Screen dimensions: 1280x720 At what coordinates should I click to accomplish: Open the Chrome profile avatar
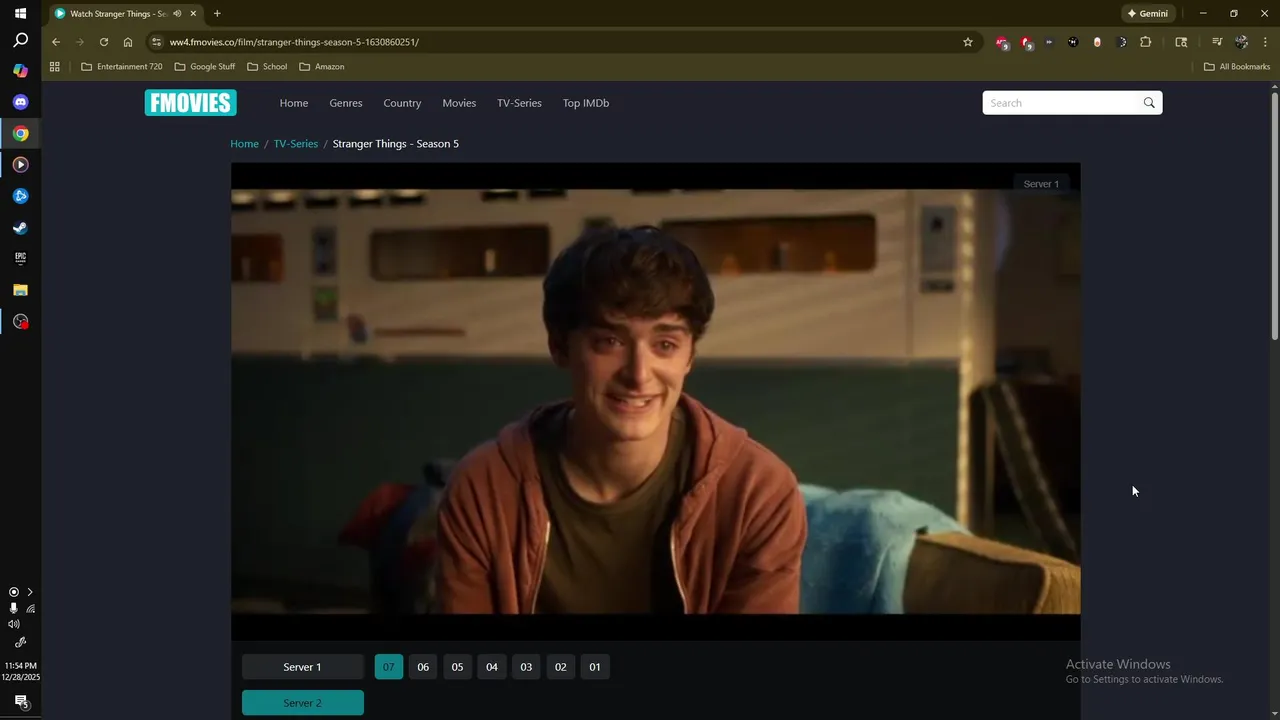click(x=1242, y=42)
